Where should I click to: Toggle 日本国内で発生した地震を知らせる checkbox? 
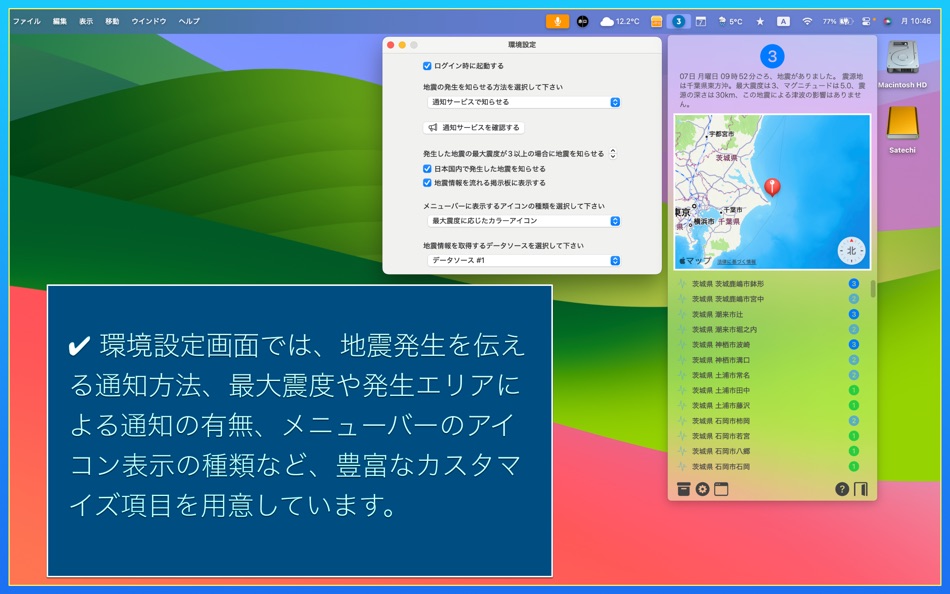(x=427, y=169)
